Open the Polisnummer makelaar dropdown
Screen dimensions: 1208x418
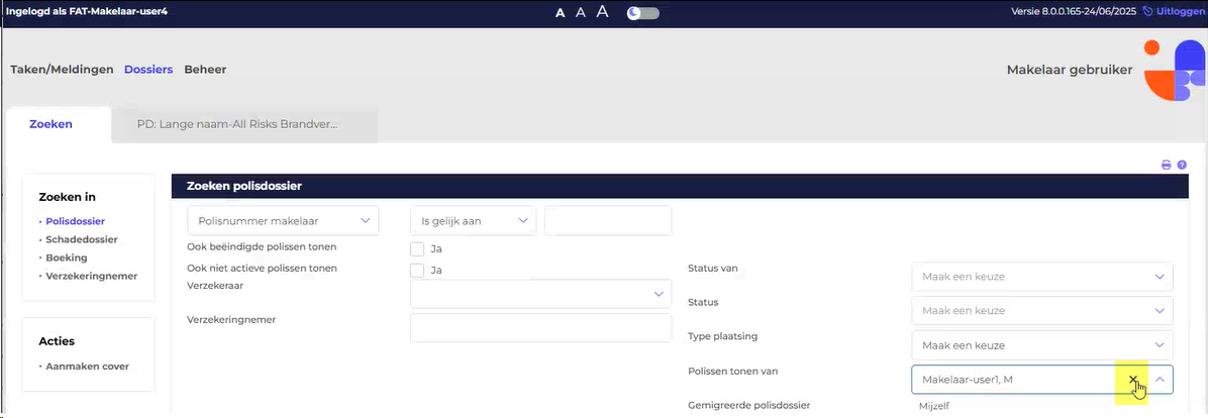(283, 221)
